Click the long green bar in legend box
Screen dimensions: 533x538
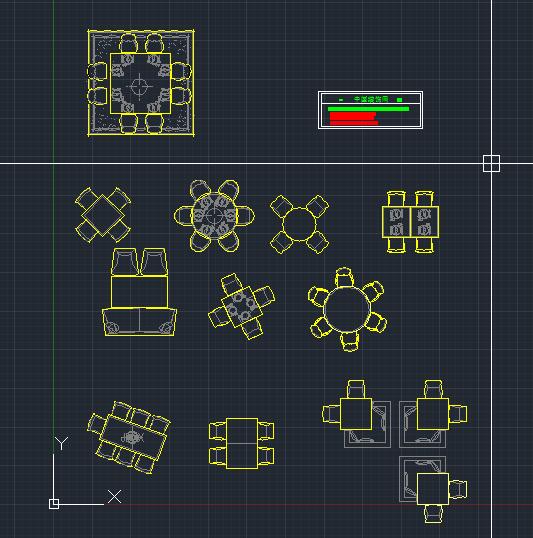tap(368, 109)
